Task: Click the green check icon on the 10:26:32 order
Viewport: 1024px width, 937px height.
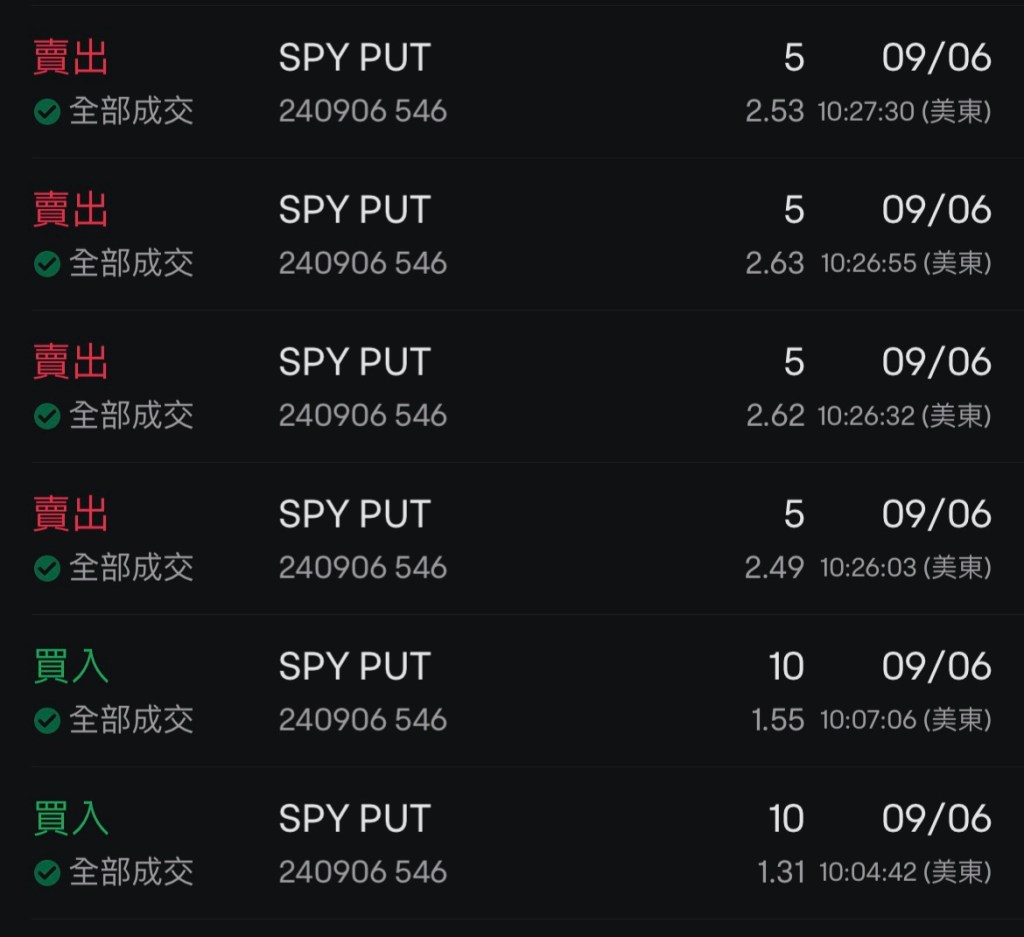Action: pos(47,416)
